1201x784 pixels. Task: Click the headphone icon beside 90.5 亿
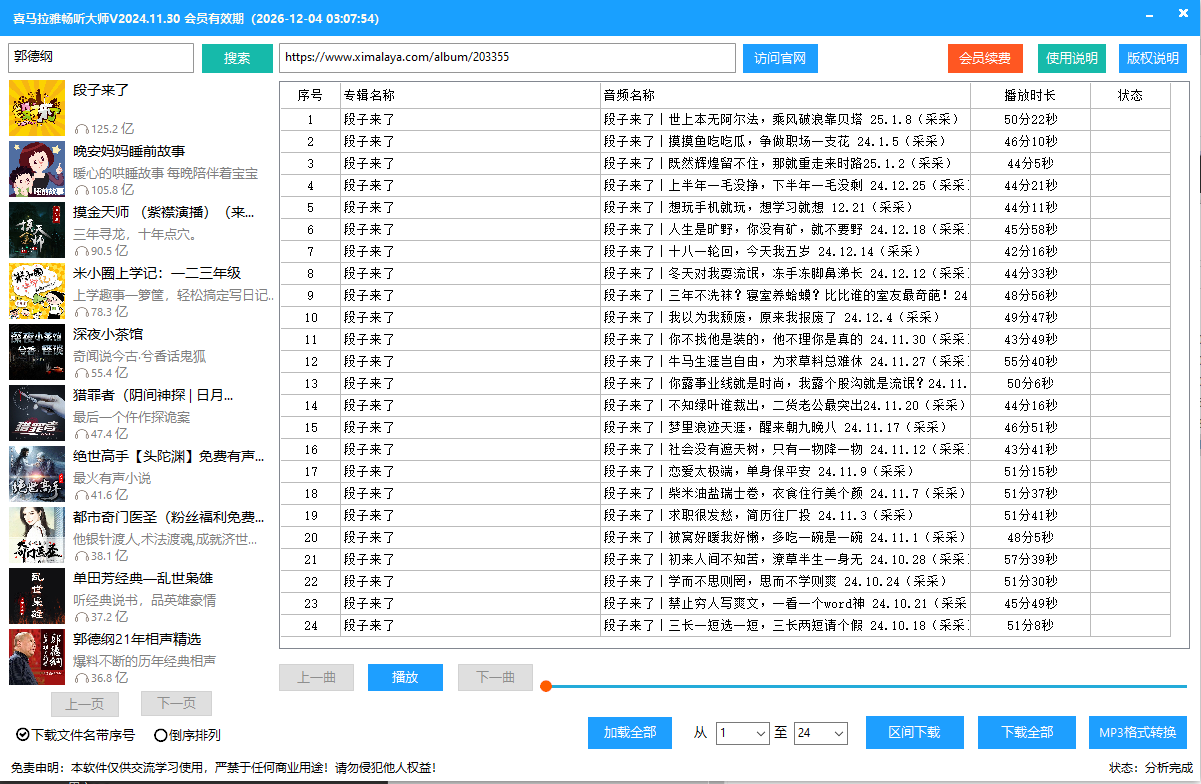pos(81,252)
